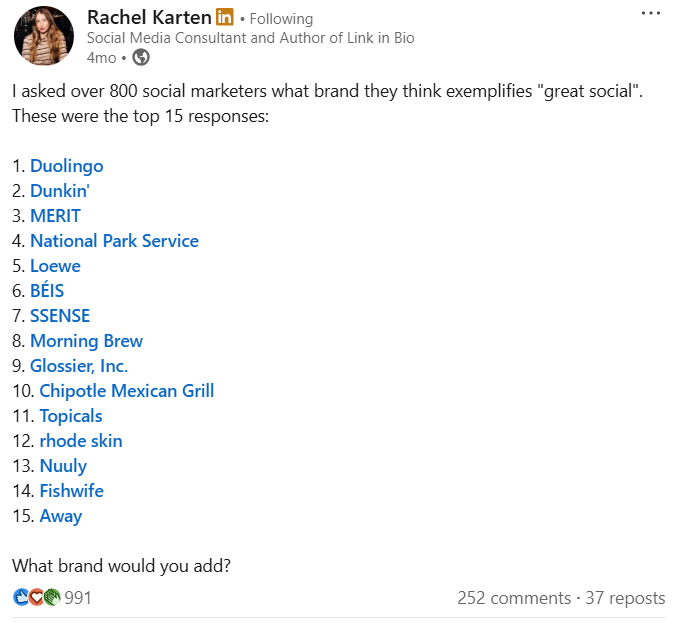Click the Loewe brand link
The width and height of the screenshot is (676, 624).
(x=55, y=266)
